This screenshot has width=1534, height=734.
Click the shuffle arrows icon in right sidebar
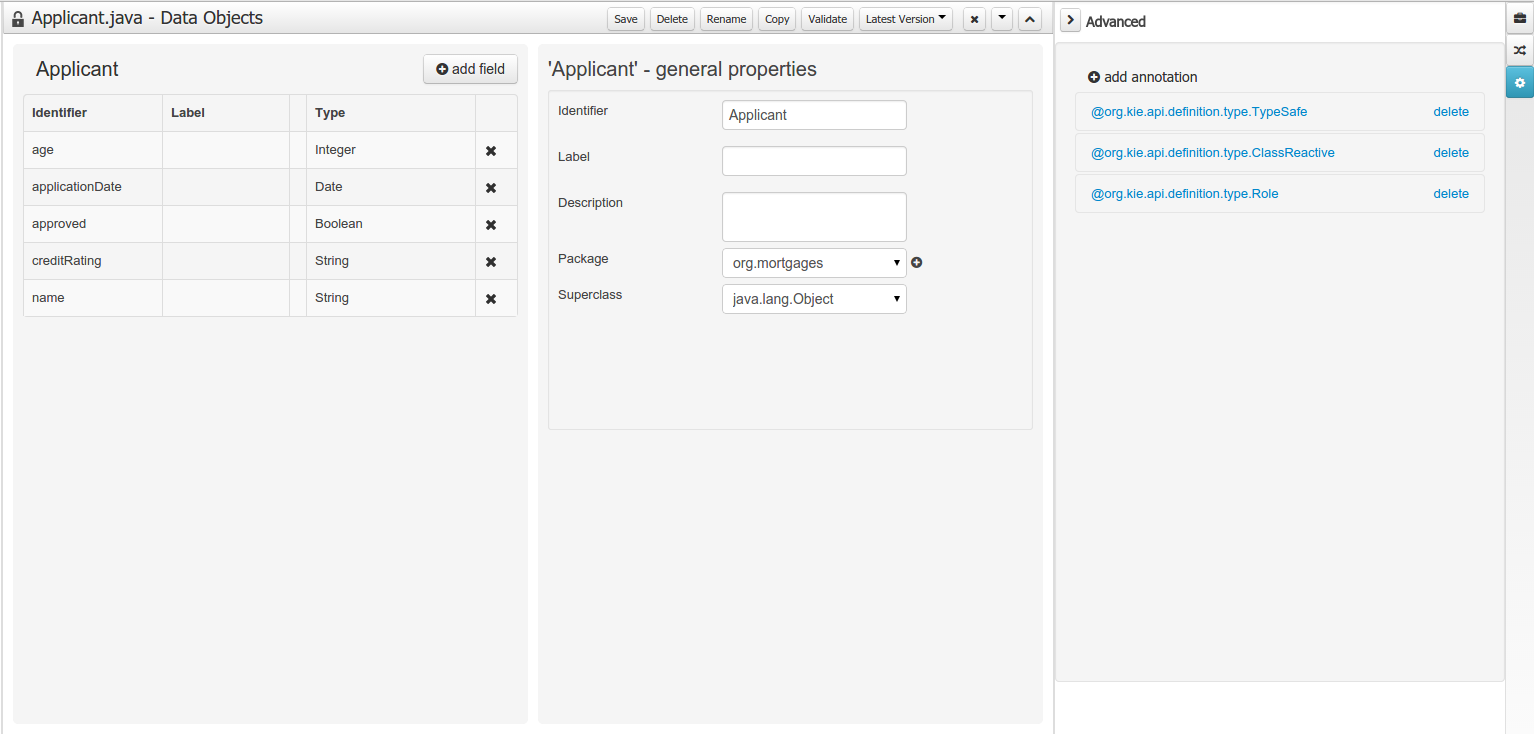pyautogui.click(x=1519, y=50)
